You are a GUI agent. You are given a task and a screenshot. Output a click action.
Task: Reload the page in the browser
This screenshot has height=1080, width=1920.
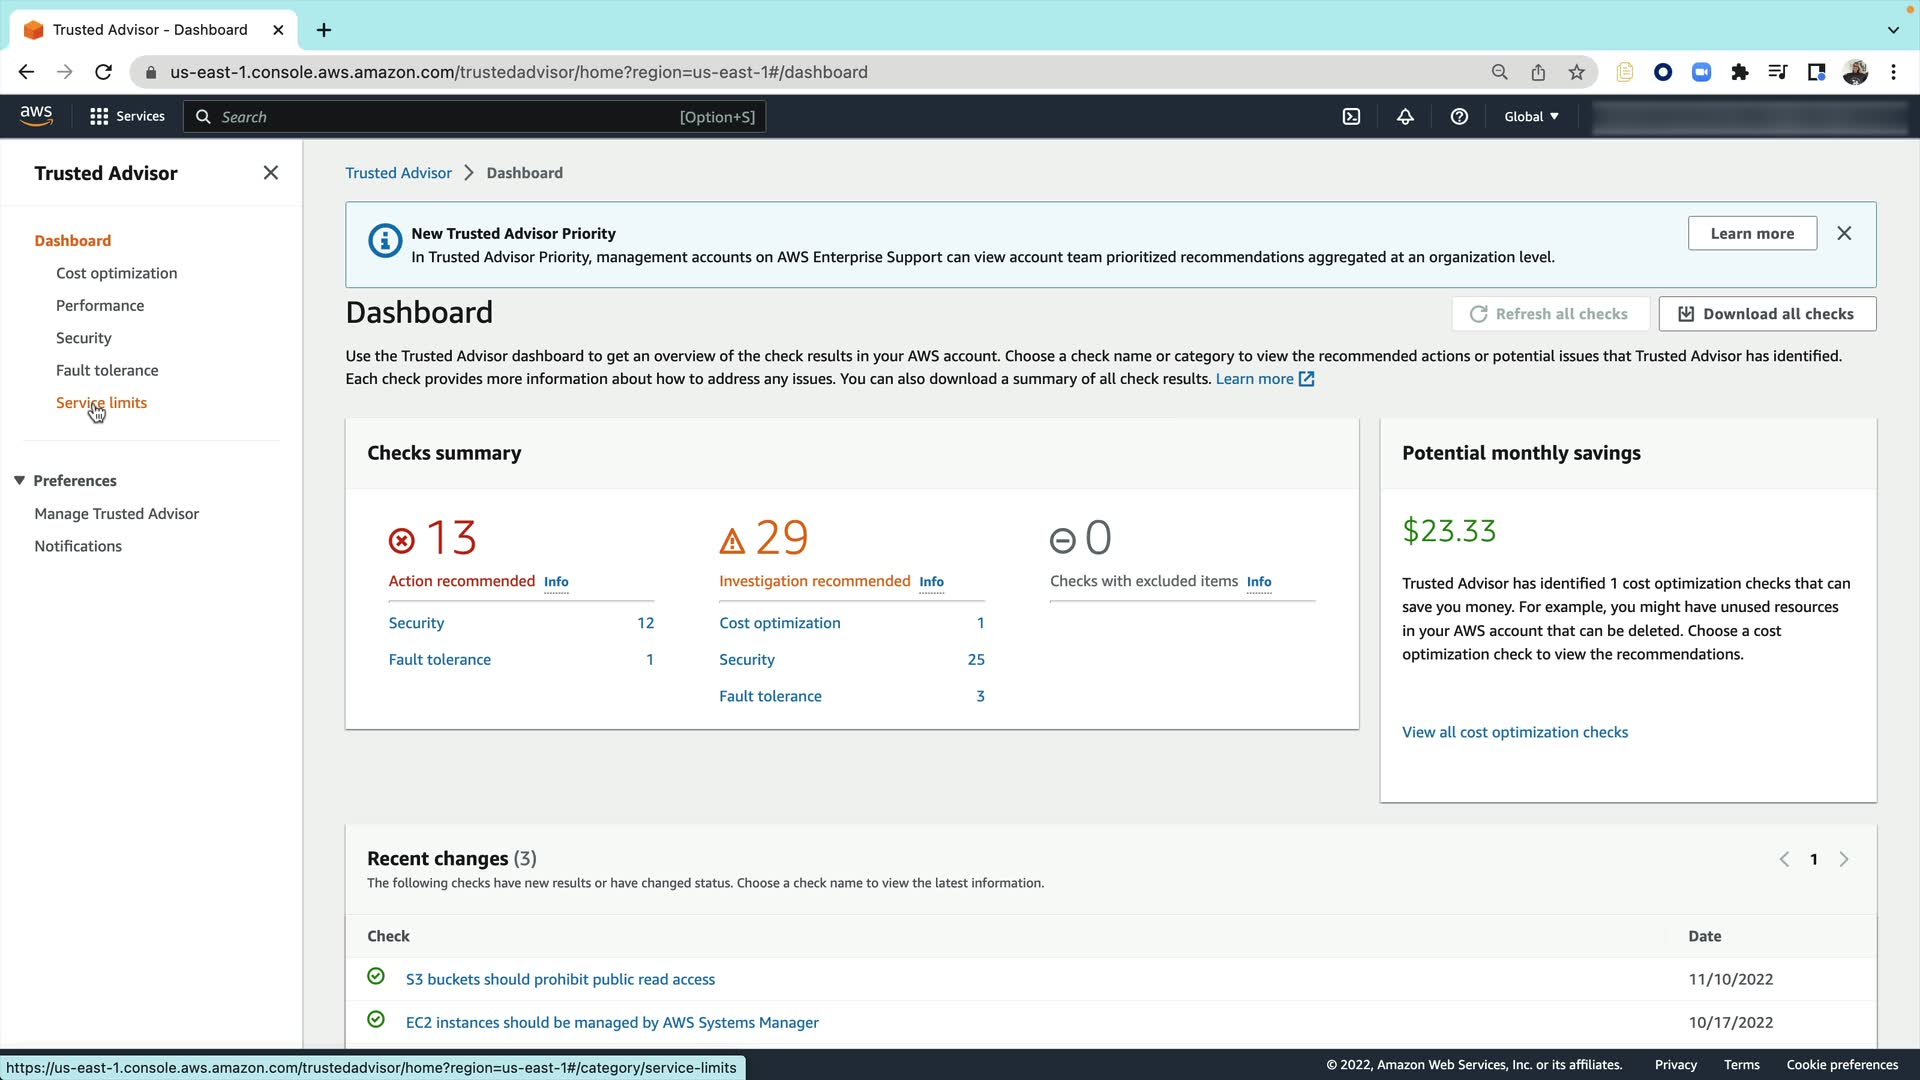pyautogui.click(x=103, y=72)
